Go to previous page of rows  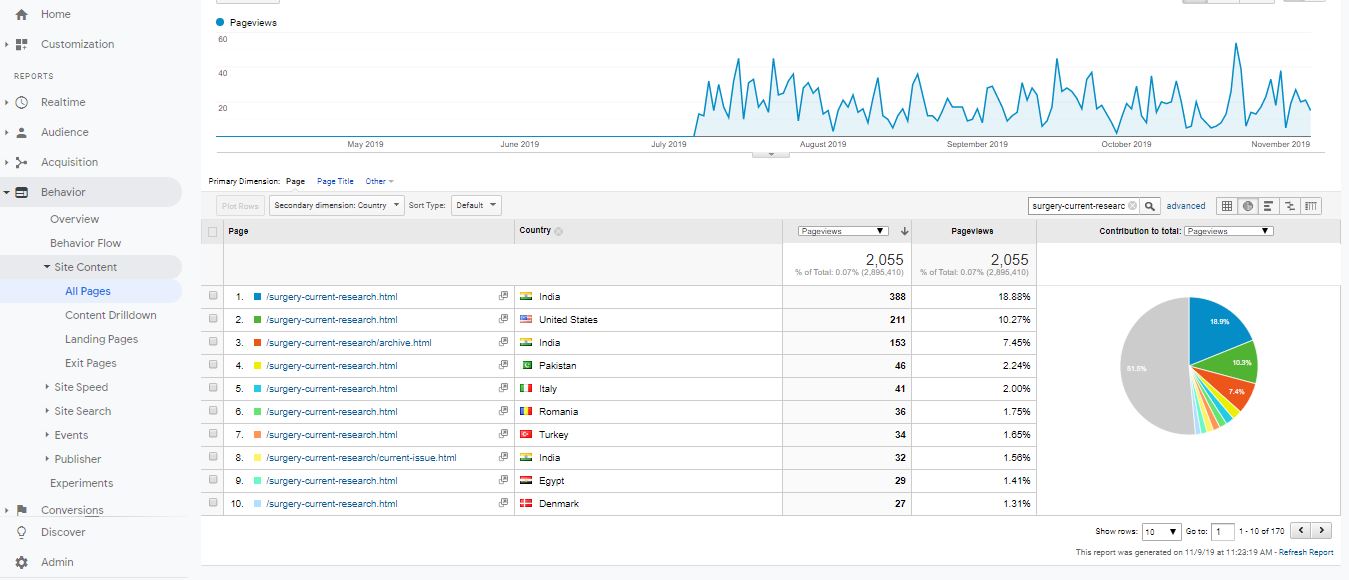tap(1301, 531)
